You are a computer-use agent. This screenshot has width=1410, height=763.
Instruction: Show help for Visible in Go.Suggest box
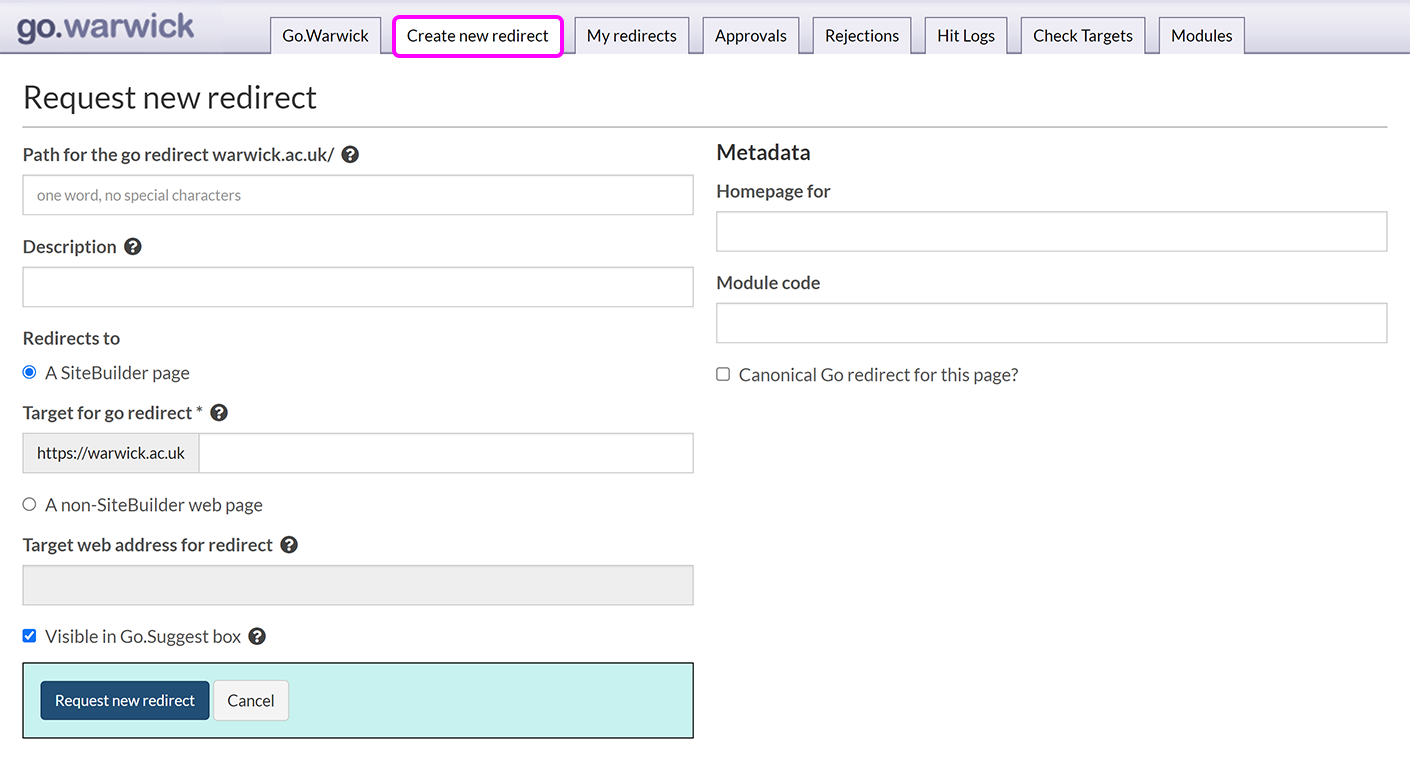click(x=257, y=637)
